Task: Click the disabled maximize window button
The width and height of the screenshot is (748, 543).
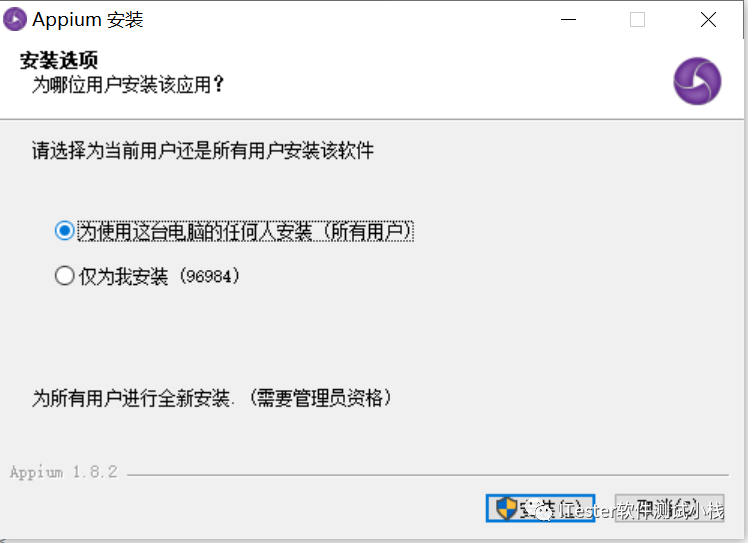Action: pyautogui.click(x=637, y=20)
